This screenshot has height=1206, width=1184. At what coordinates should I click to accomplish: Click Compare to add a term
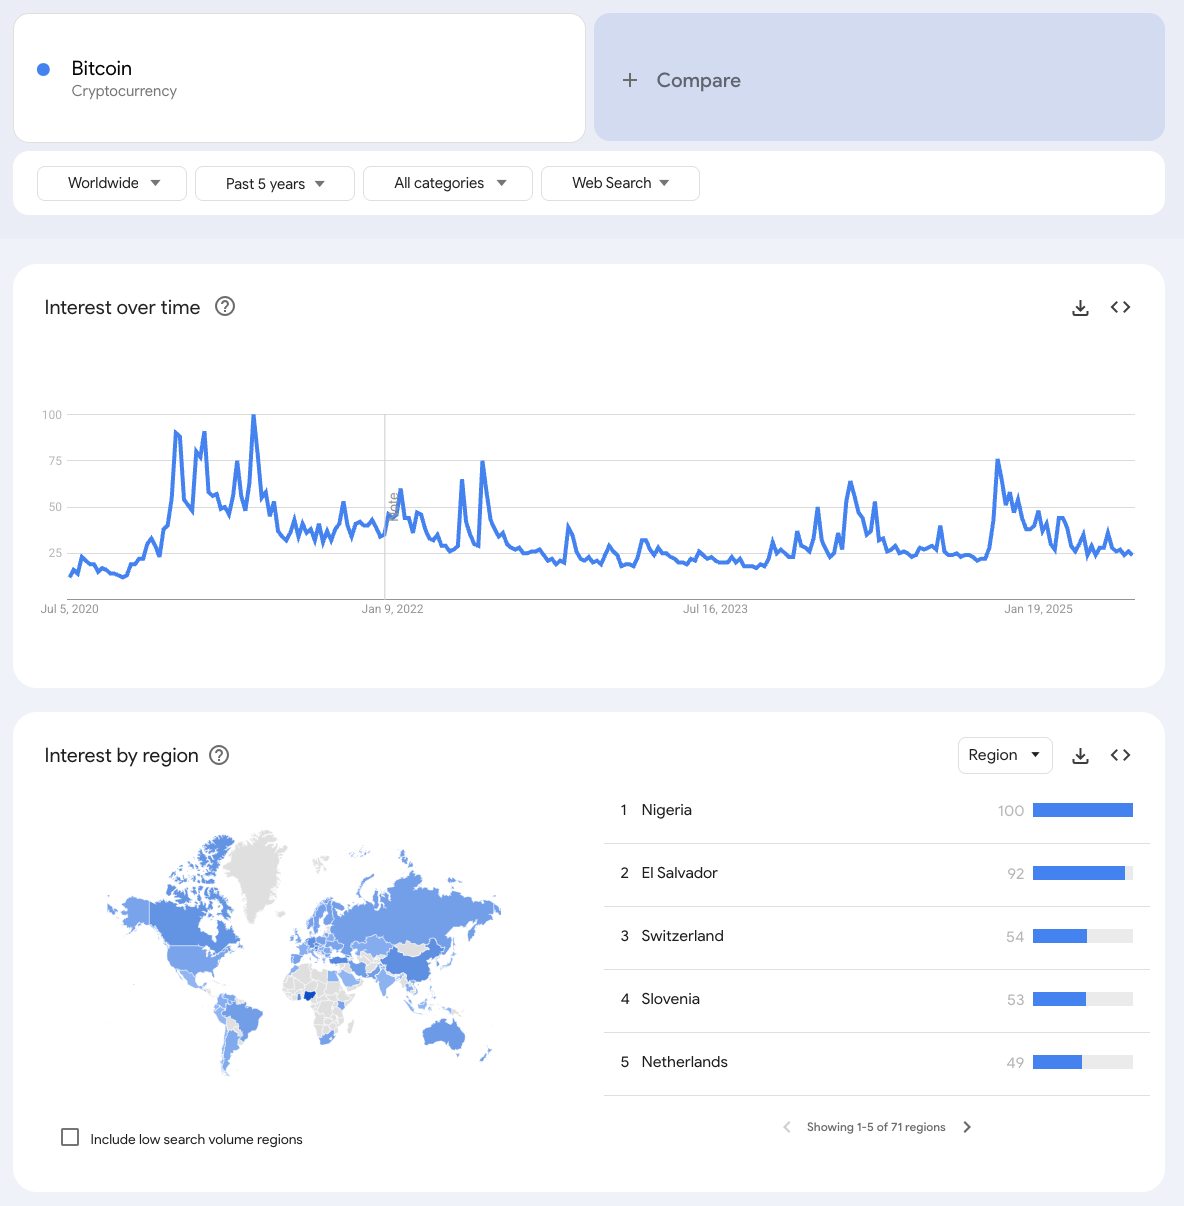879,78
